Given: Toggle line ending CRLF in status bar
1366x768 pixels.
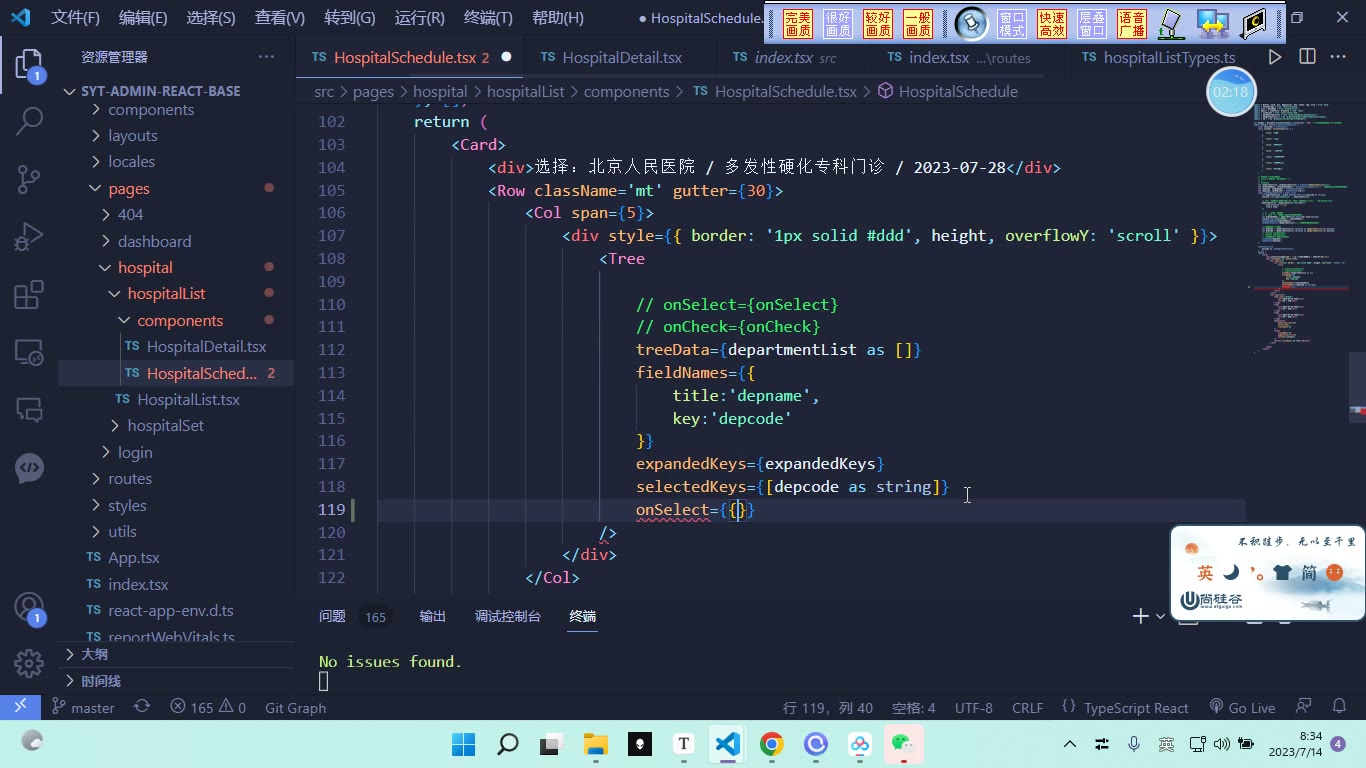Looking at the screenshot, I should (x=1027, y=708).
